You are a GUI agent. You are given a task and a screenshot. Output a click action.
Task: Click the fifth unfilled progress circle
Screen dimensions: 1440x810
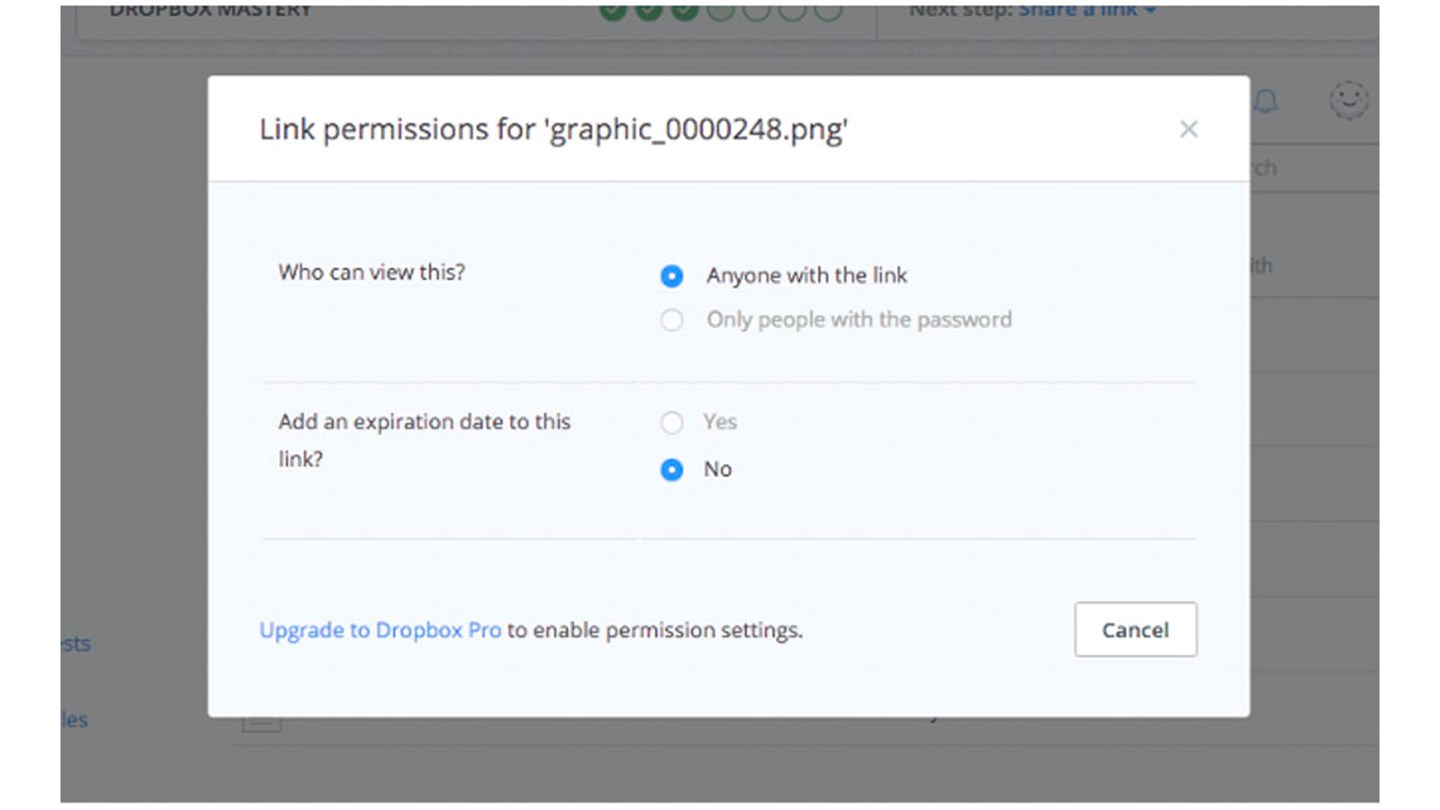tap(757, 12)
